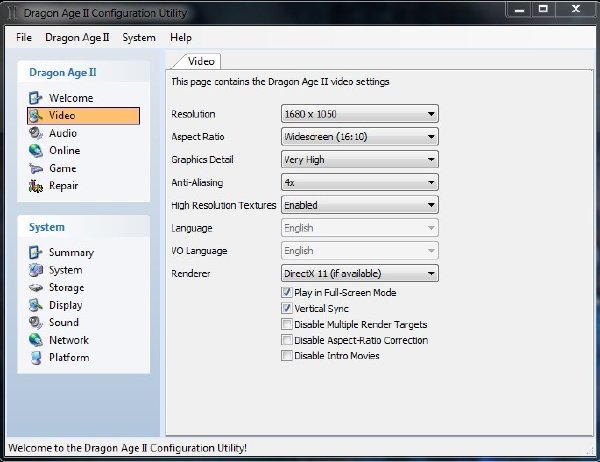Show the Storage information page
The image size is (600, 462).
[66, 287]
